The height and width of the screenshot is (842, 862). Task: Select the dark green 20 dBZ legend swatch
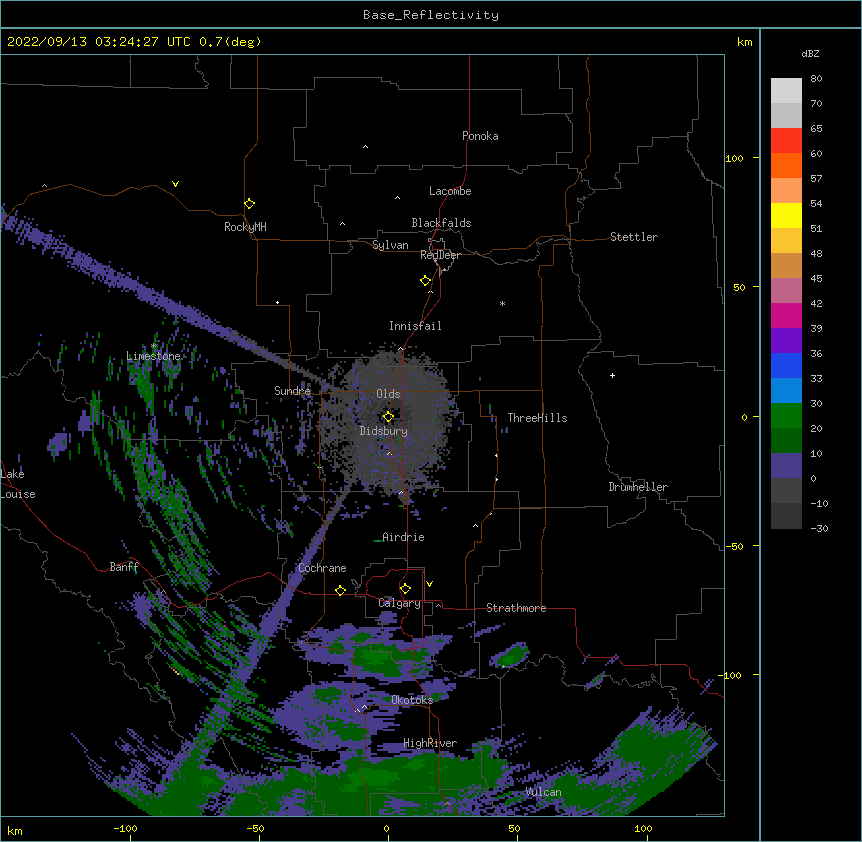click(786, 441)
